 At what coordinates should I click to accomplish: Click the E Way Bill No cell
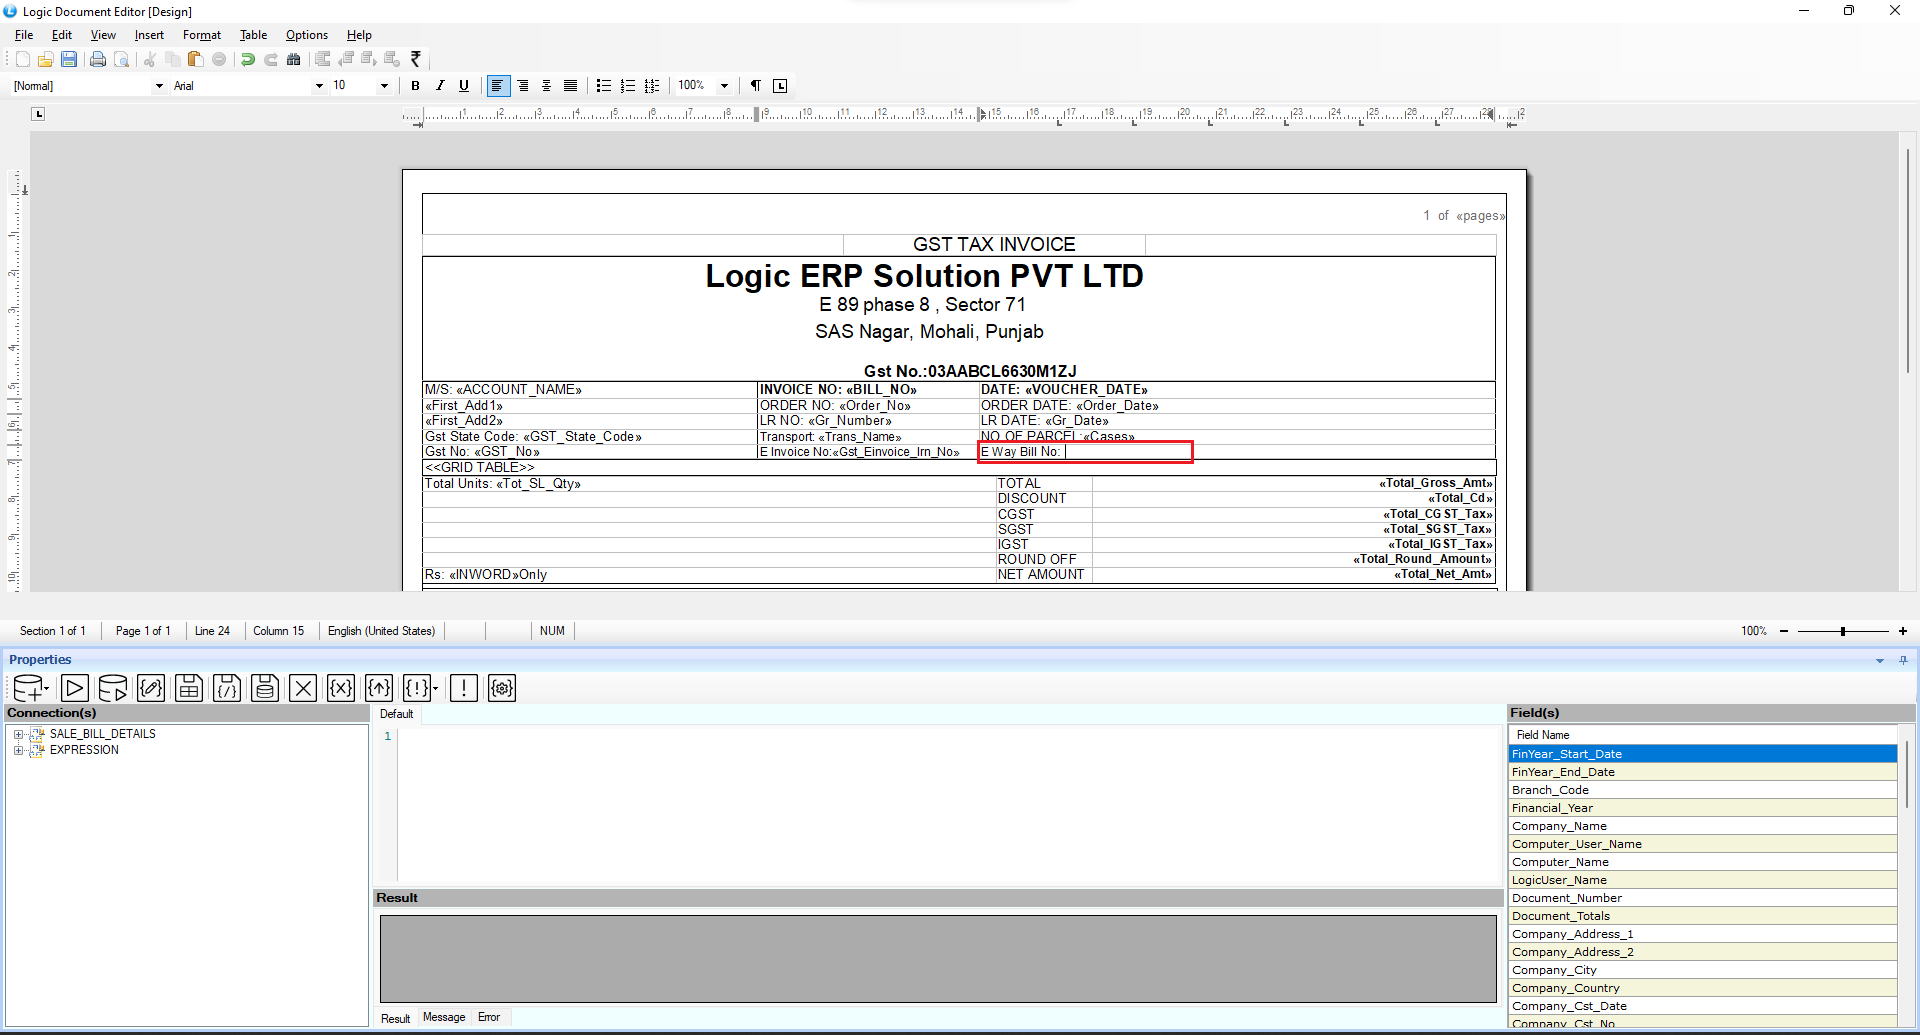1085,452
